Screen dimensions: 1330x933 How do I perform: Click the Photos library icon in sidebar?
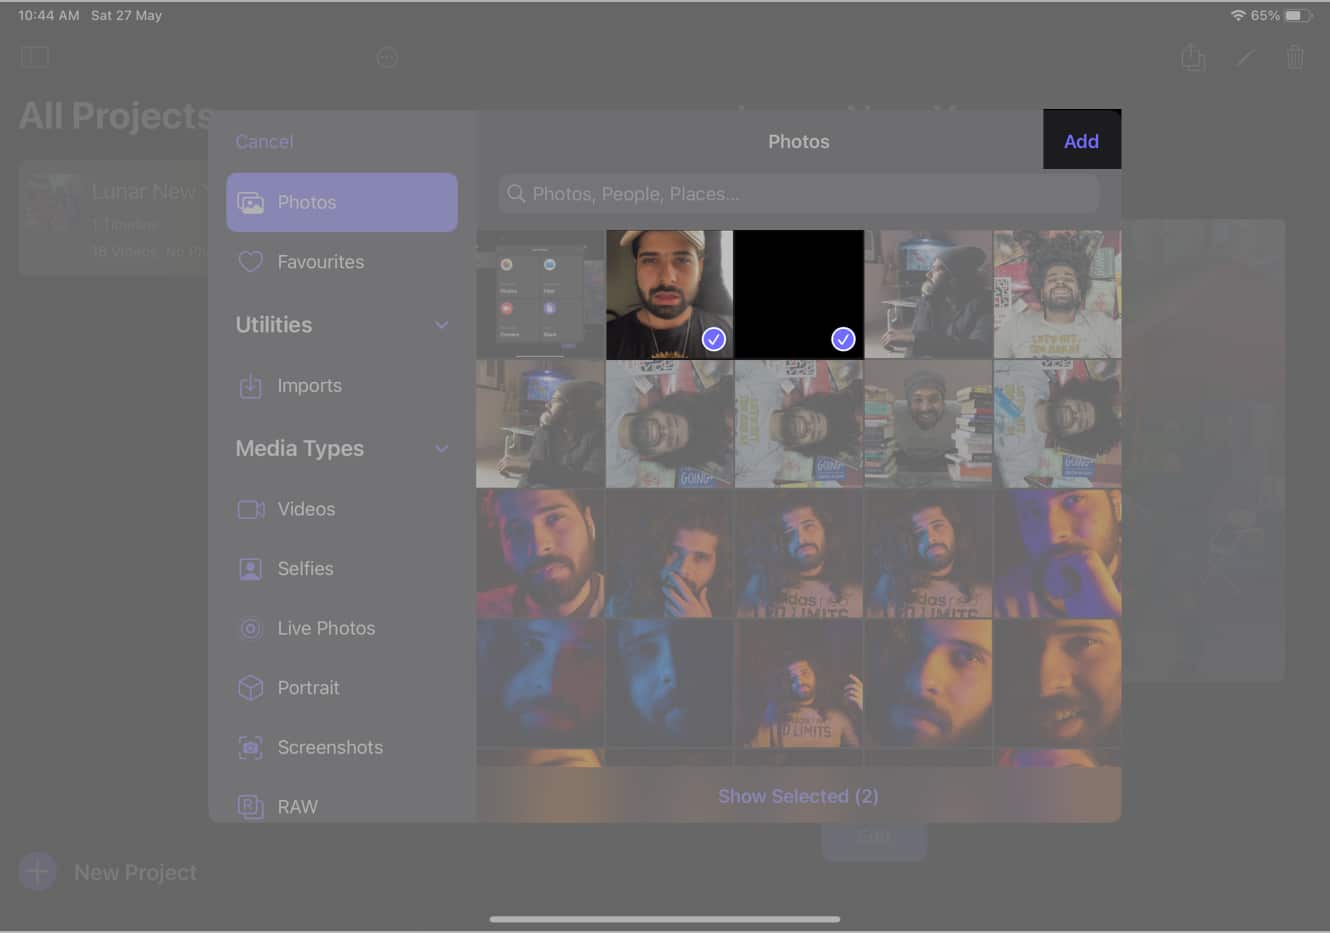click(251, 202)
